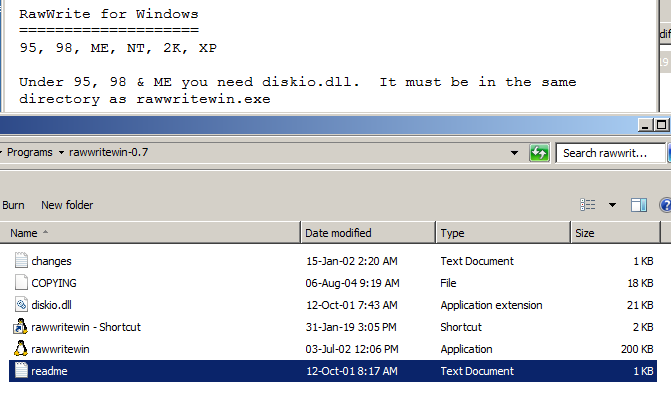Click the changes text file icon
The width and height of the screenshot is (671, 400).
[x=21, y=261]
